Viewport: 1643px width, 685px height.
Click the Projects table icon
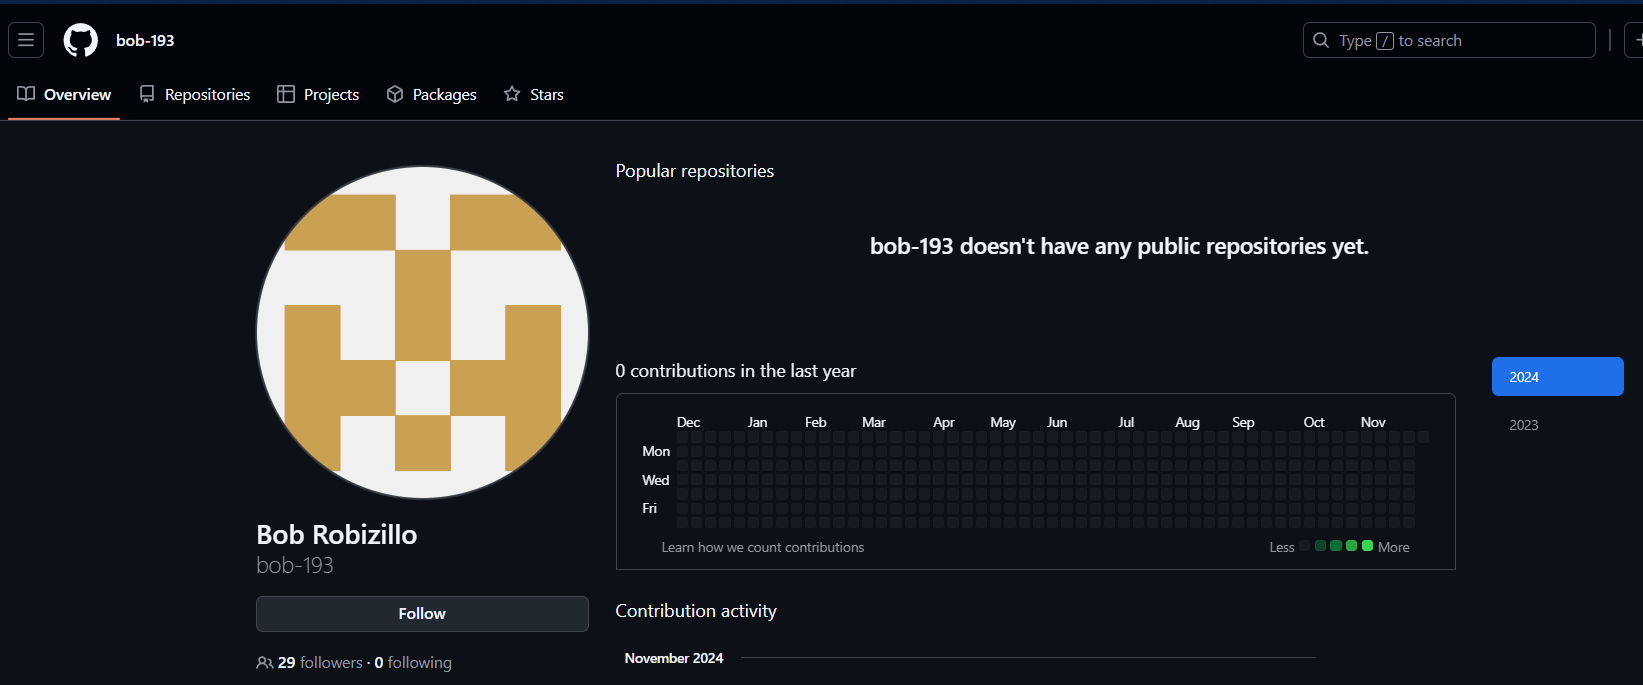tap(286, 94)
